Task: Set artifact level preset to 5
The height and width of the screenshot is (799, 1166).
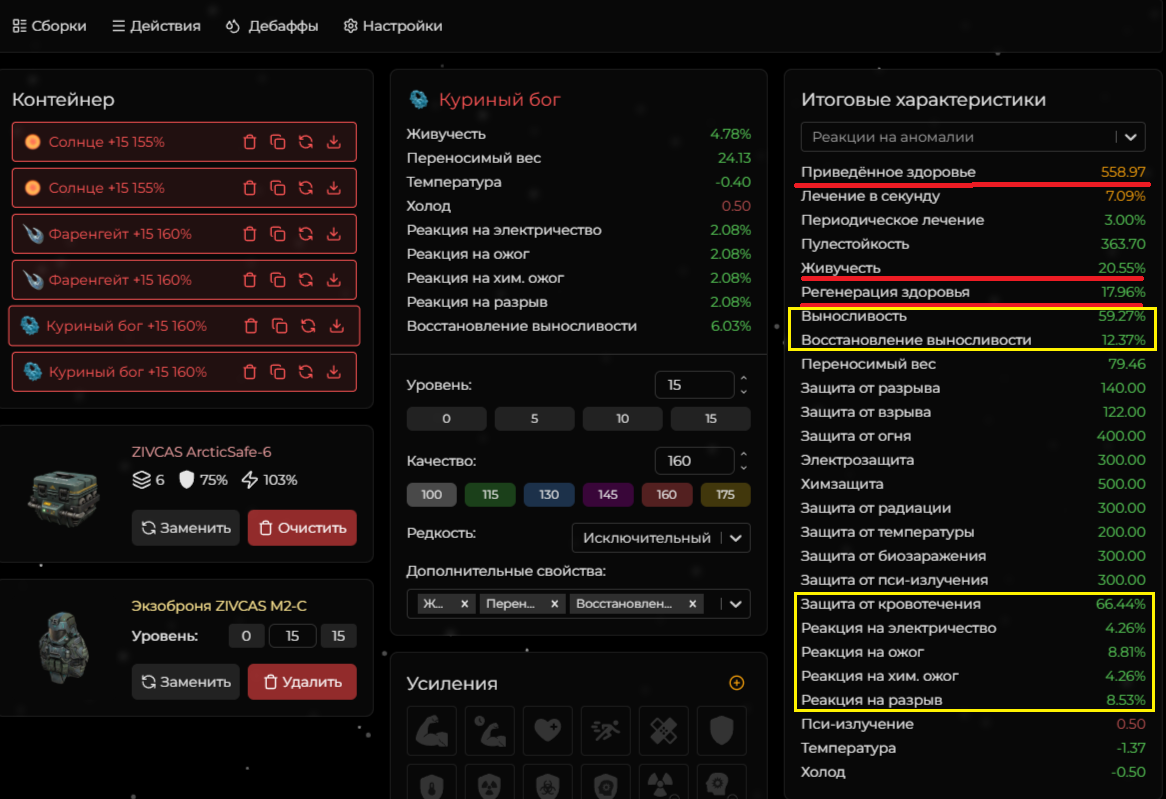Action: (534, 419)
